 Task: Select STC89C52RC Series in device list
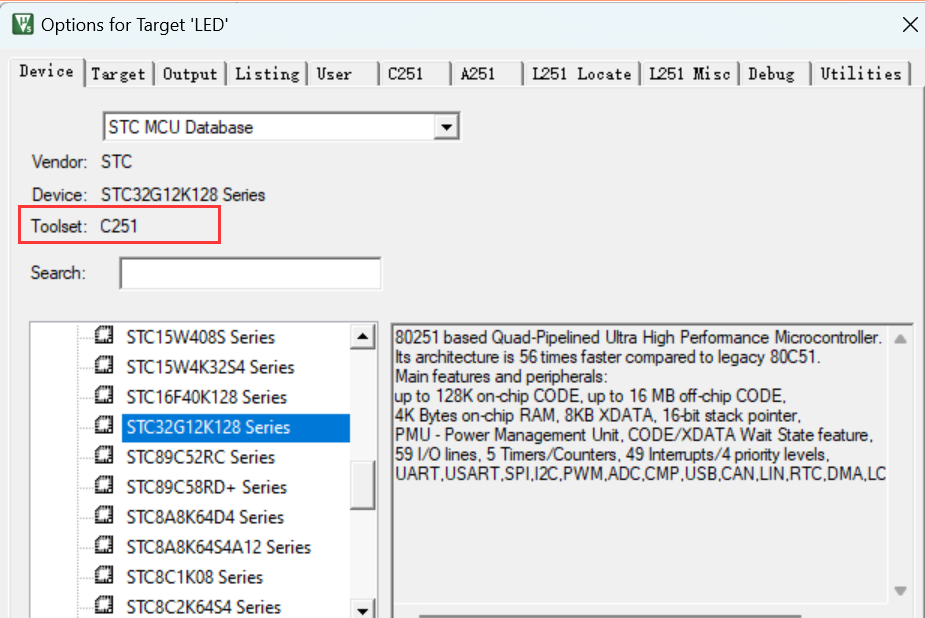coord(201,458)
